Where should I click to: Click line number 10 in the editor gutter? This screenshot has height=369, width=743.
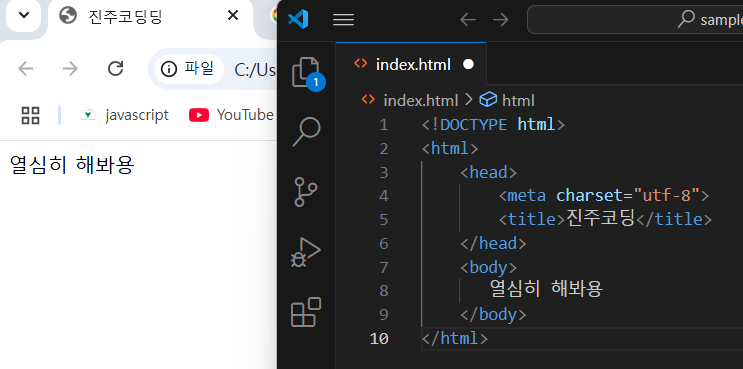pyautogui.click(x=379, y=339)
